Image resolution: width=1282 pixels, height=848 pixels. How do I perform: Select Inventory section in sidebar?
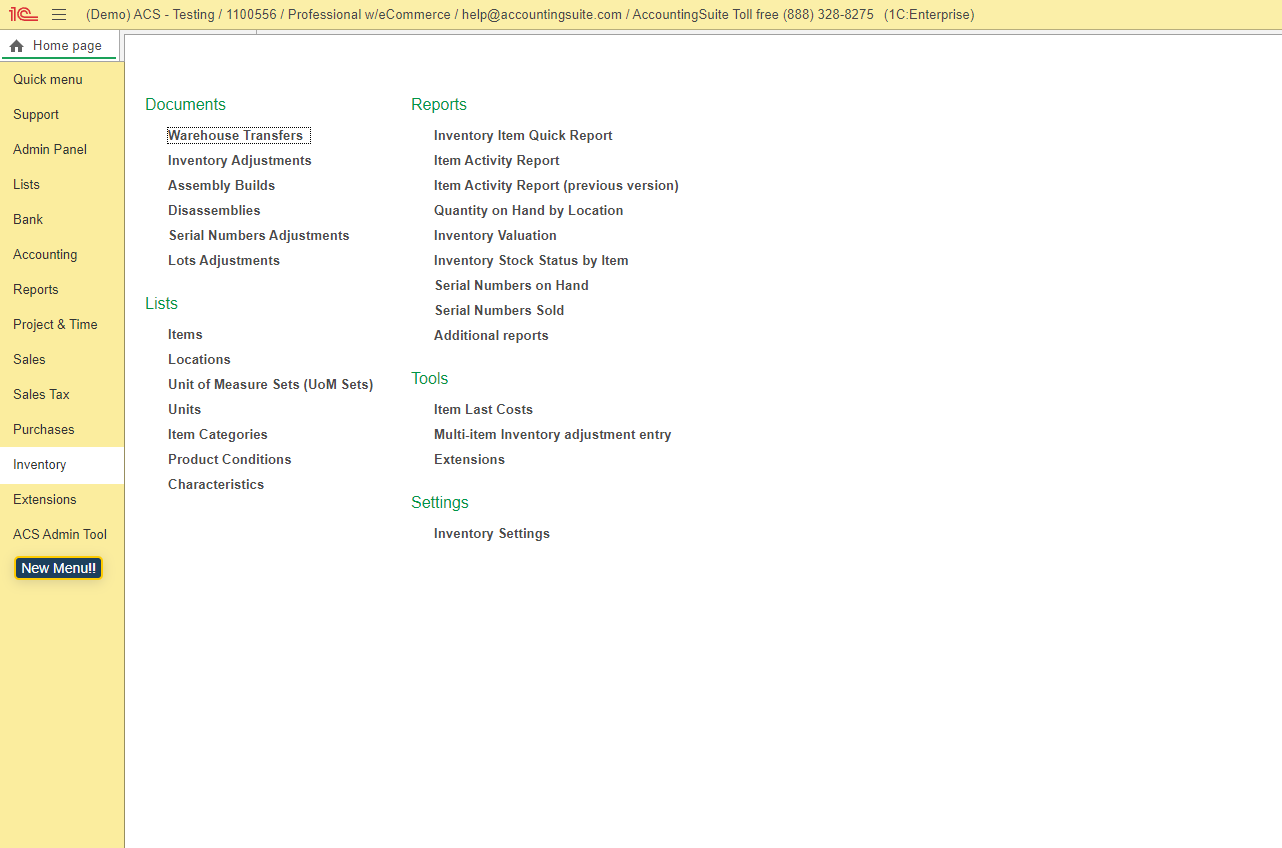click(x=62, y=465)
